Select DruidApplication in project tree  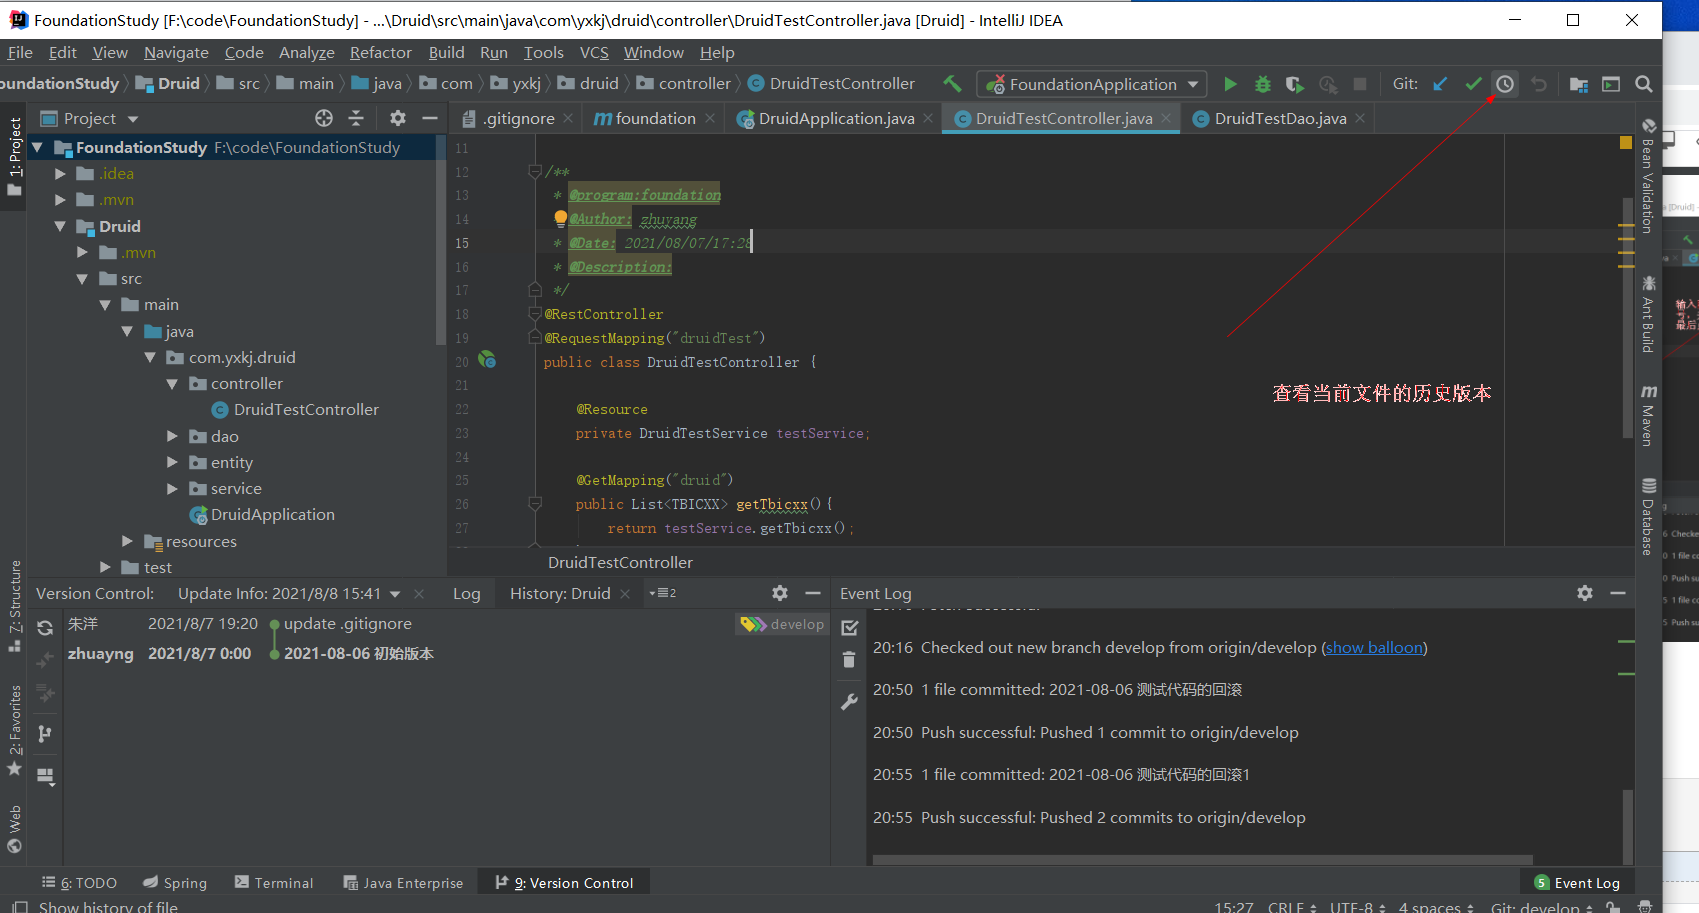(x=273, y=514)
